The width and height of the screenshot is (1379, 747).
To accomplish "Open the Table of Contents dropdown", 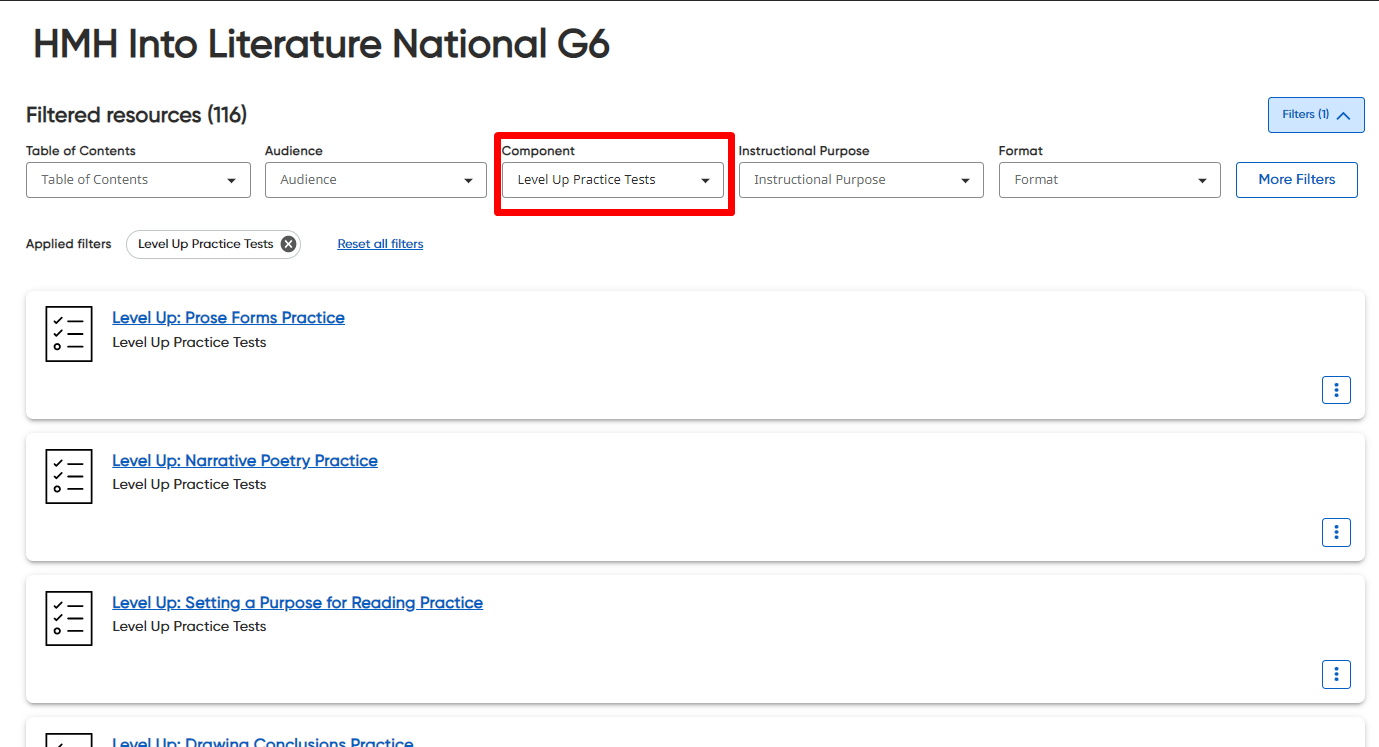I will click(137, 180).
